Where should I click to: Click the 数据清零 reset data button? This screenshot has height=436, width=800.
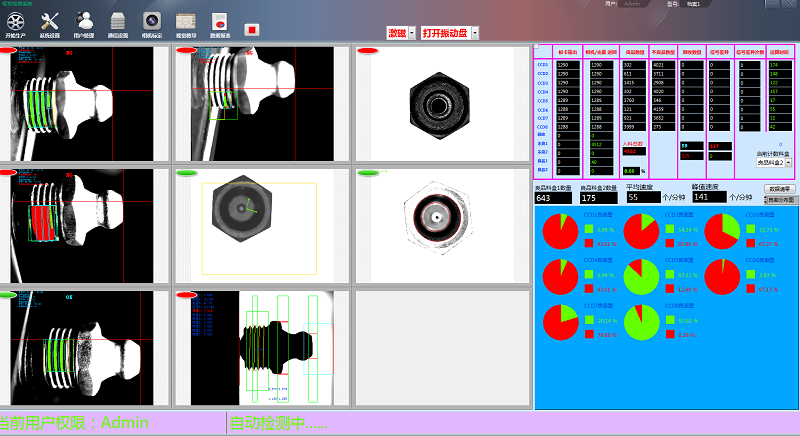coord(780,188)
